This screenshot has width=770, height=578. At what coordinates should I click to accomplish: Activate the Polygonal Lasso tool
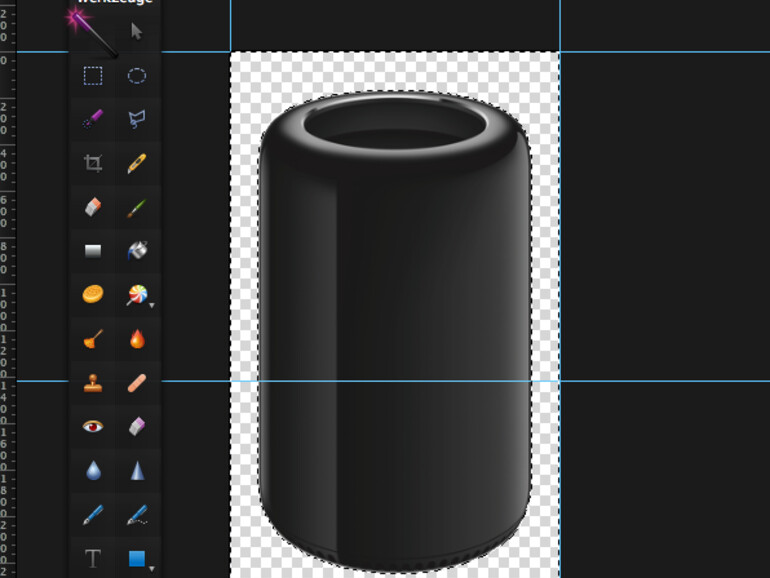pos(137,119)
